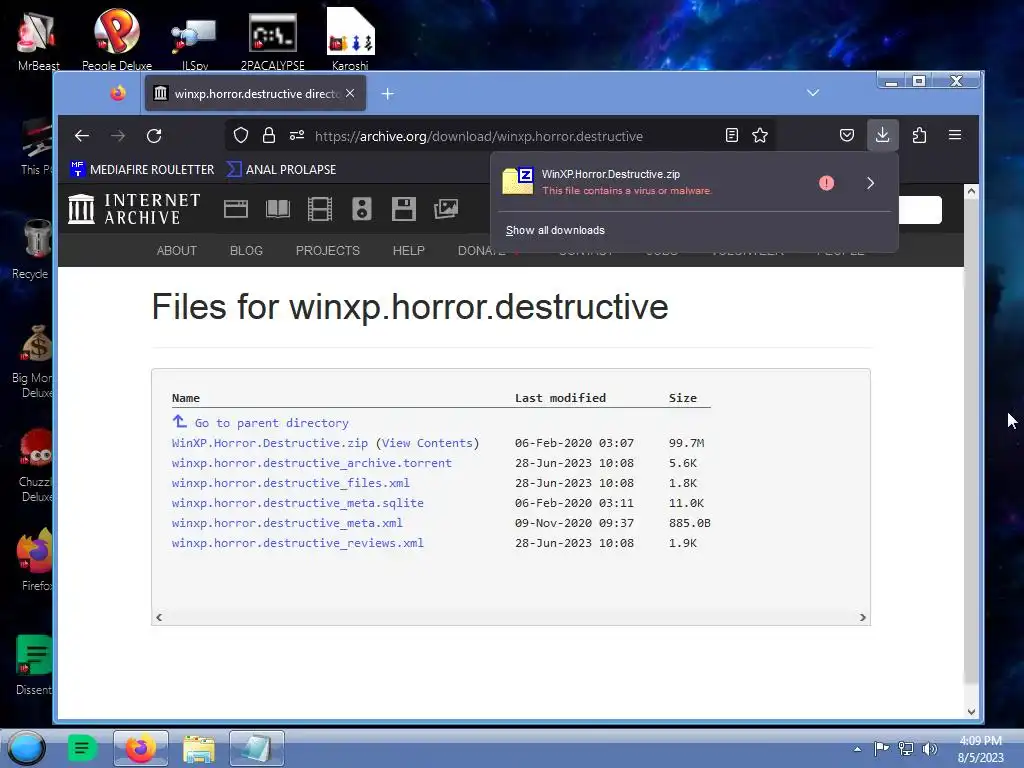Screen dimensions: 1024x768
Task: Save page to Pocket
Action: (846, 135)
